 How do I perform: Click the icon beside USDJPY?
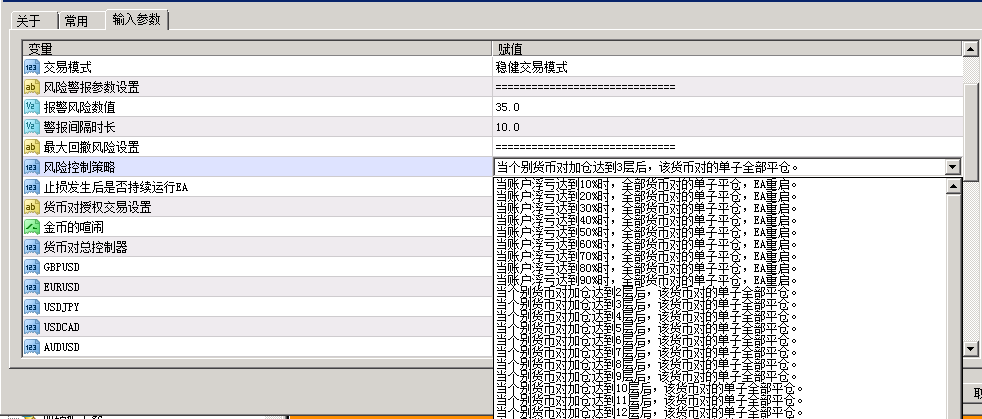(32, 308)
